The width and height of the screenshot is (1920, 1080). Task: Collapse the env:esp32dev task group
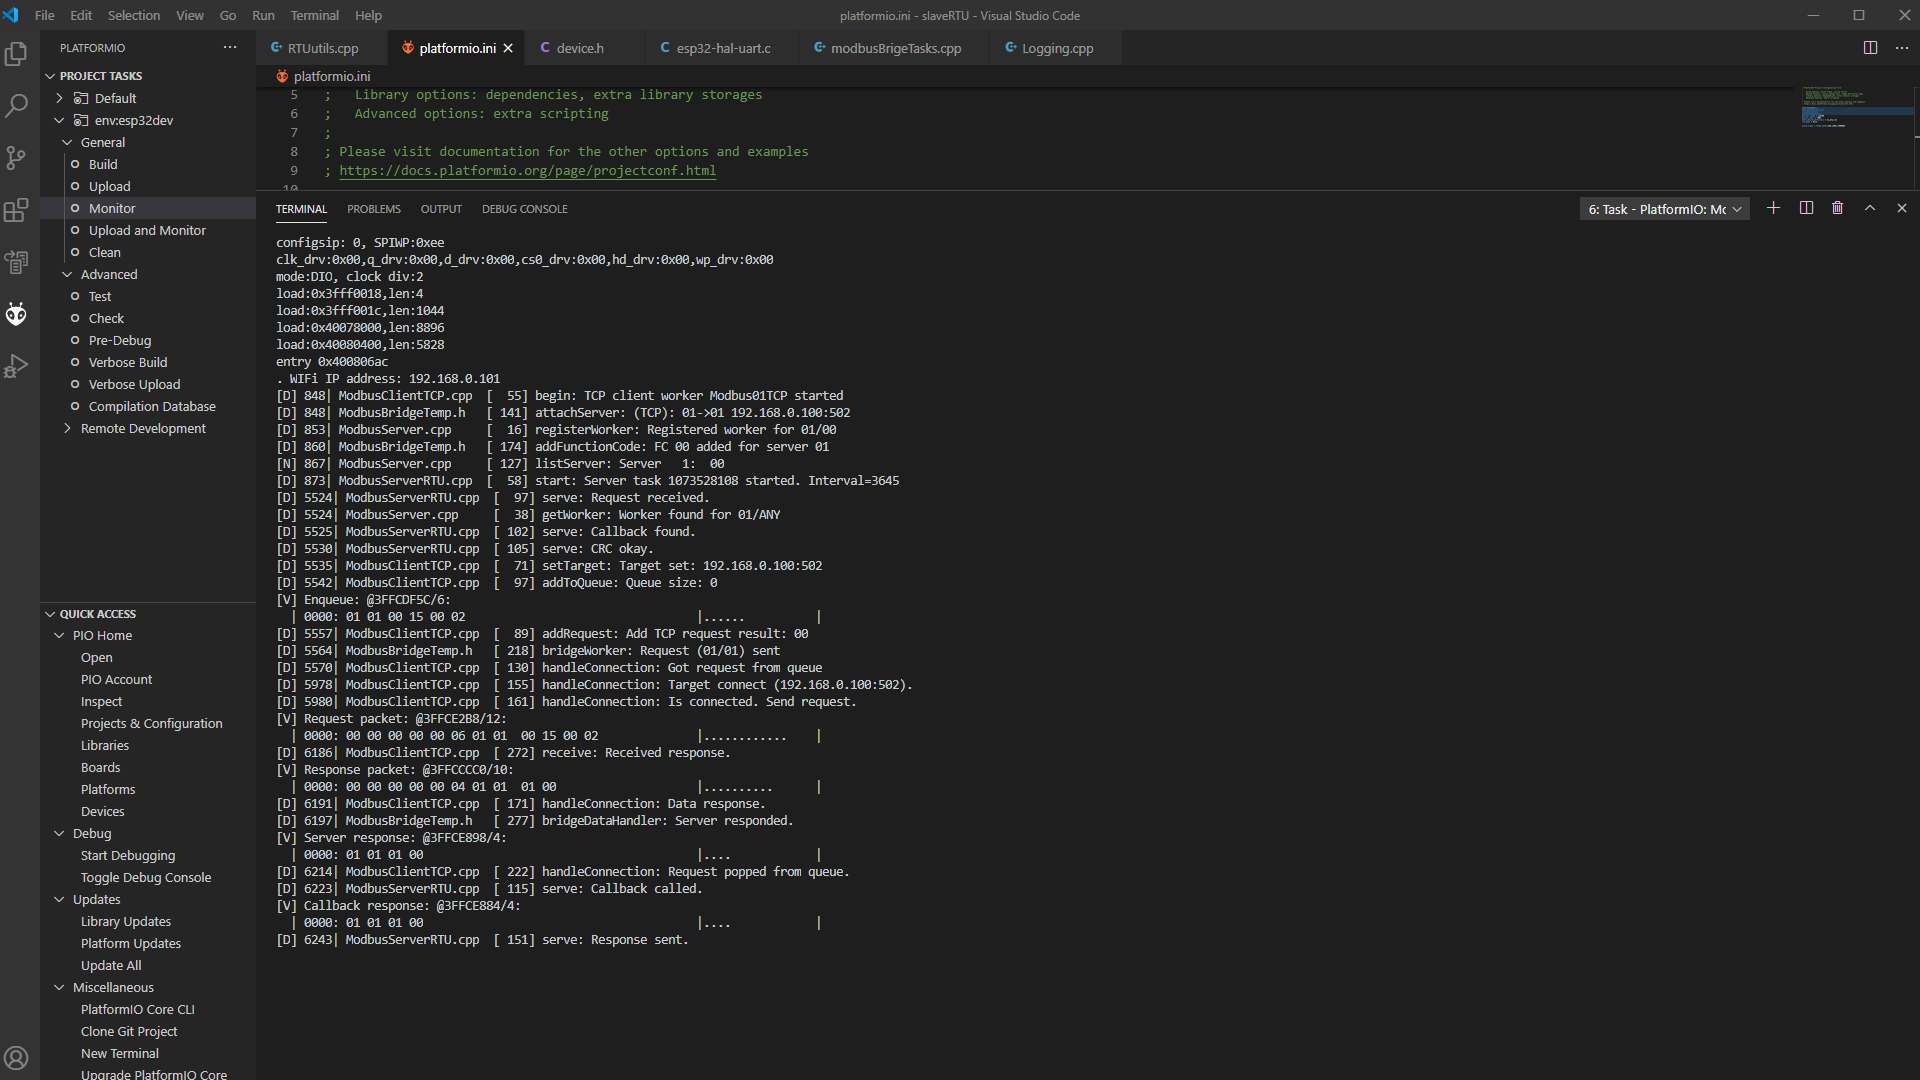pyautogui.click(x=59, y=120)
